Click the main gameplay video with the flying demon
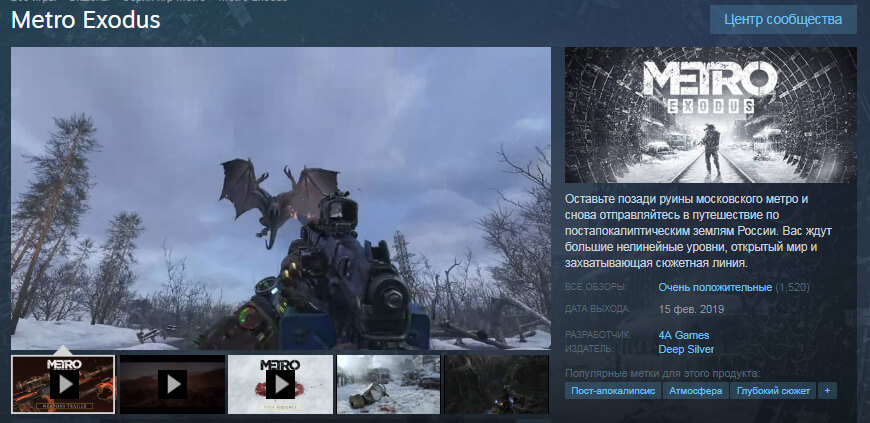Image resolution: width=870 pixels, height=423 pixels. (x=281, y=198)
